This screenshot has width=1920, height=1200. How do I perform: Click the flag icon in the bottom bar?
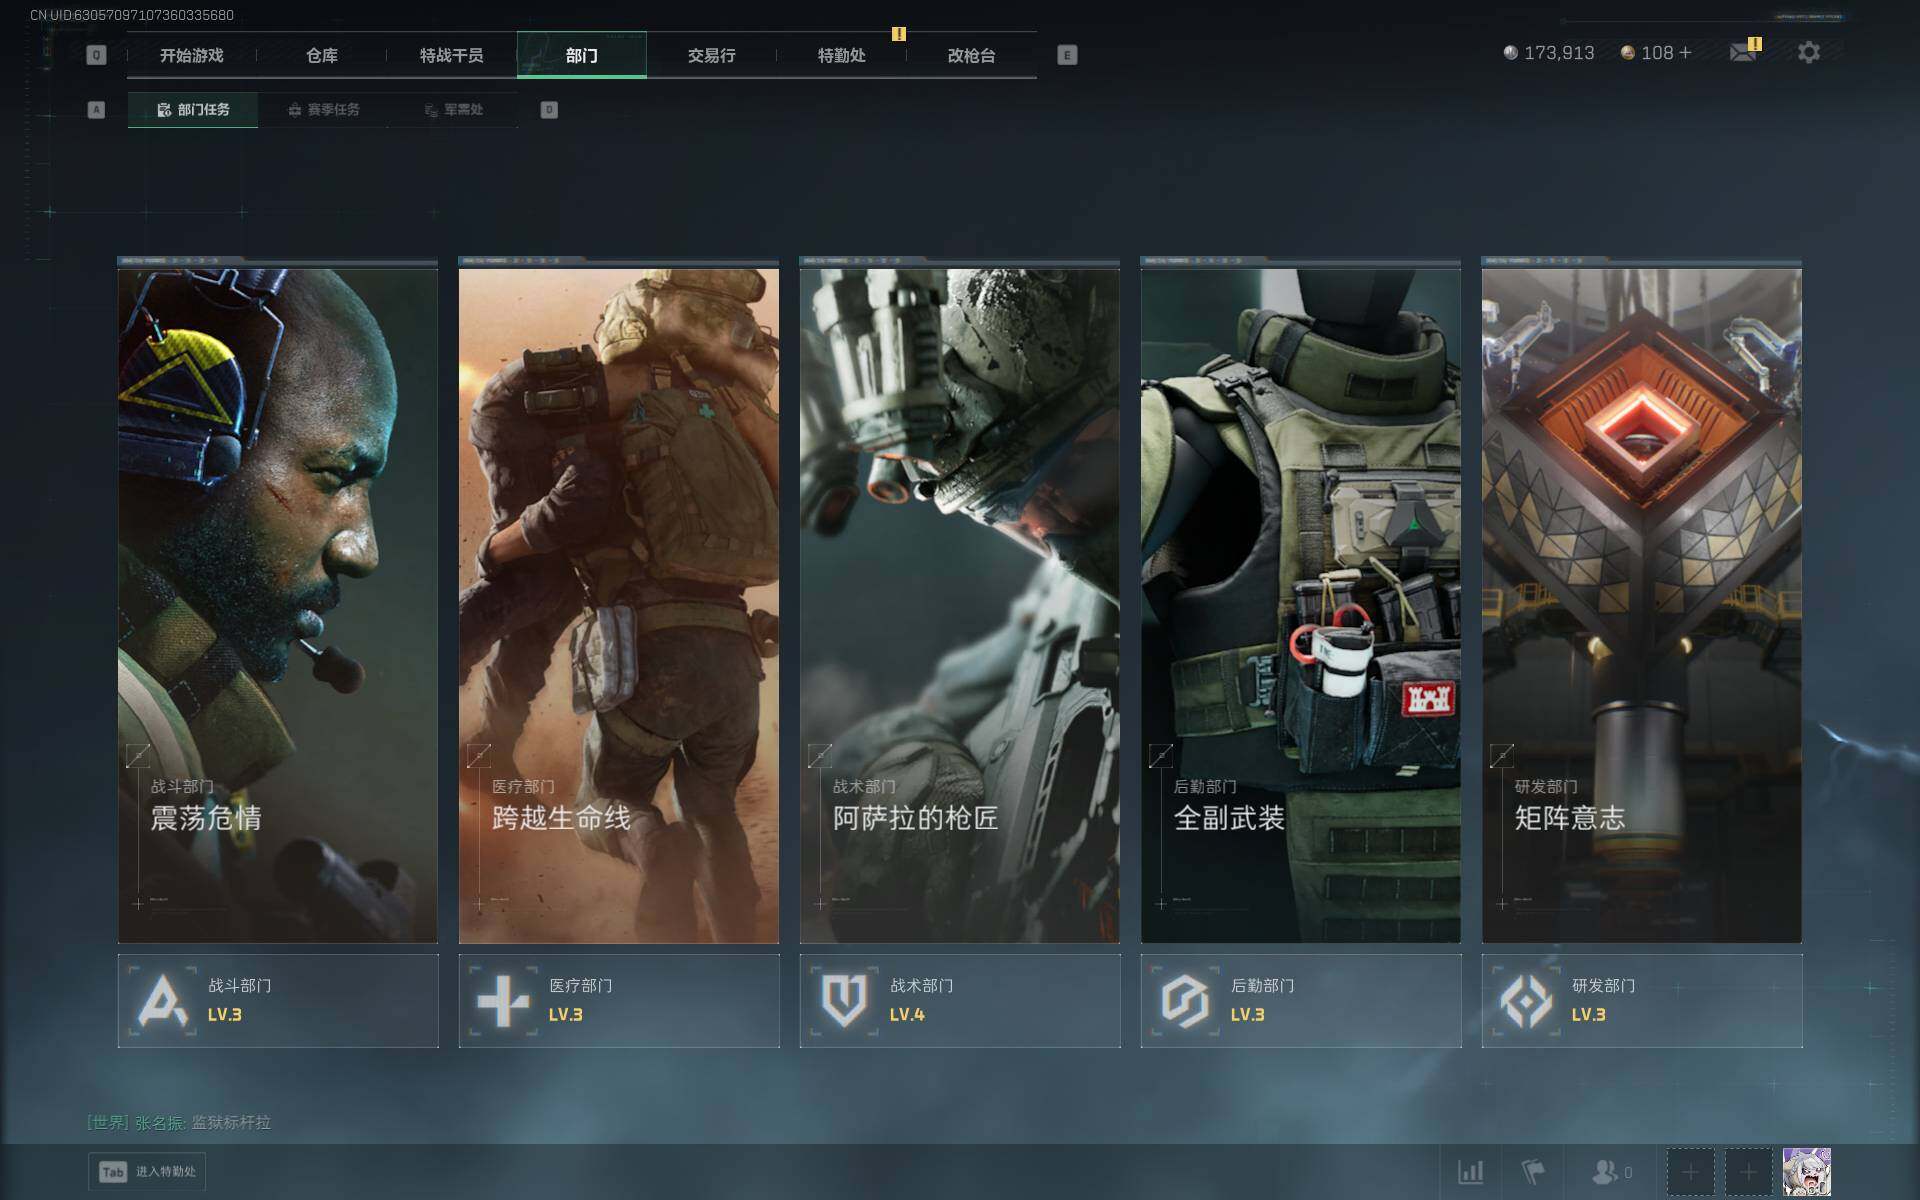[1532, 1171]
